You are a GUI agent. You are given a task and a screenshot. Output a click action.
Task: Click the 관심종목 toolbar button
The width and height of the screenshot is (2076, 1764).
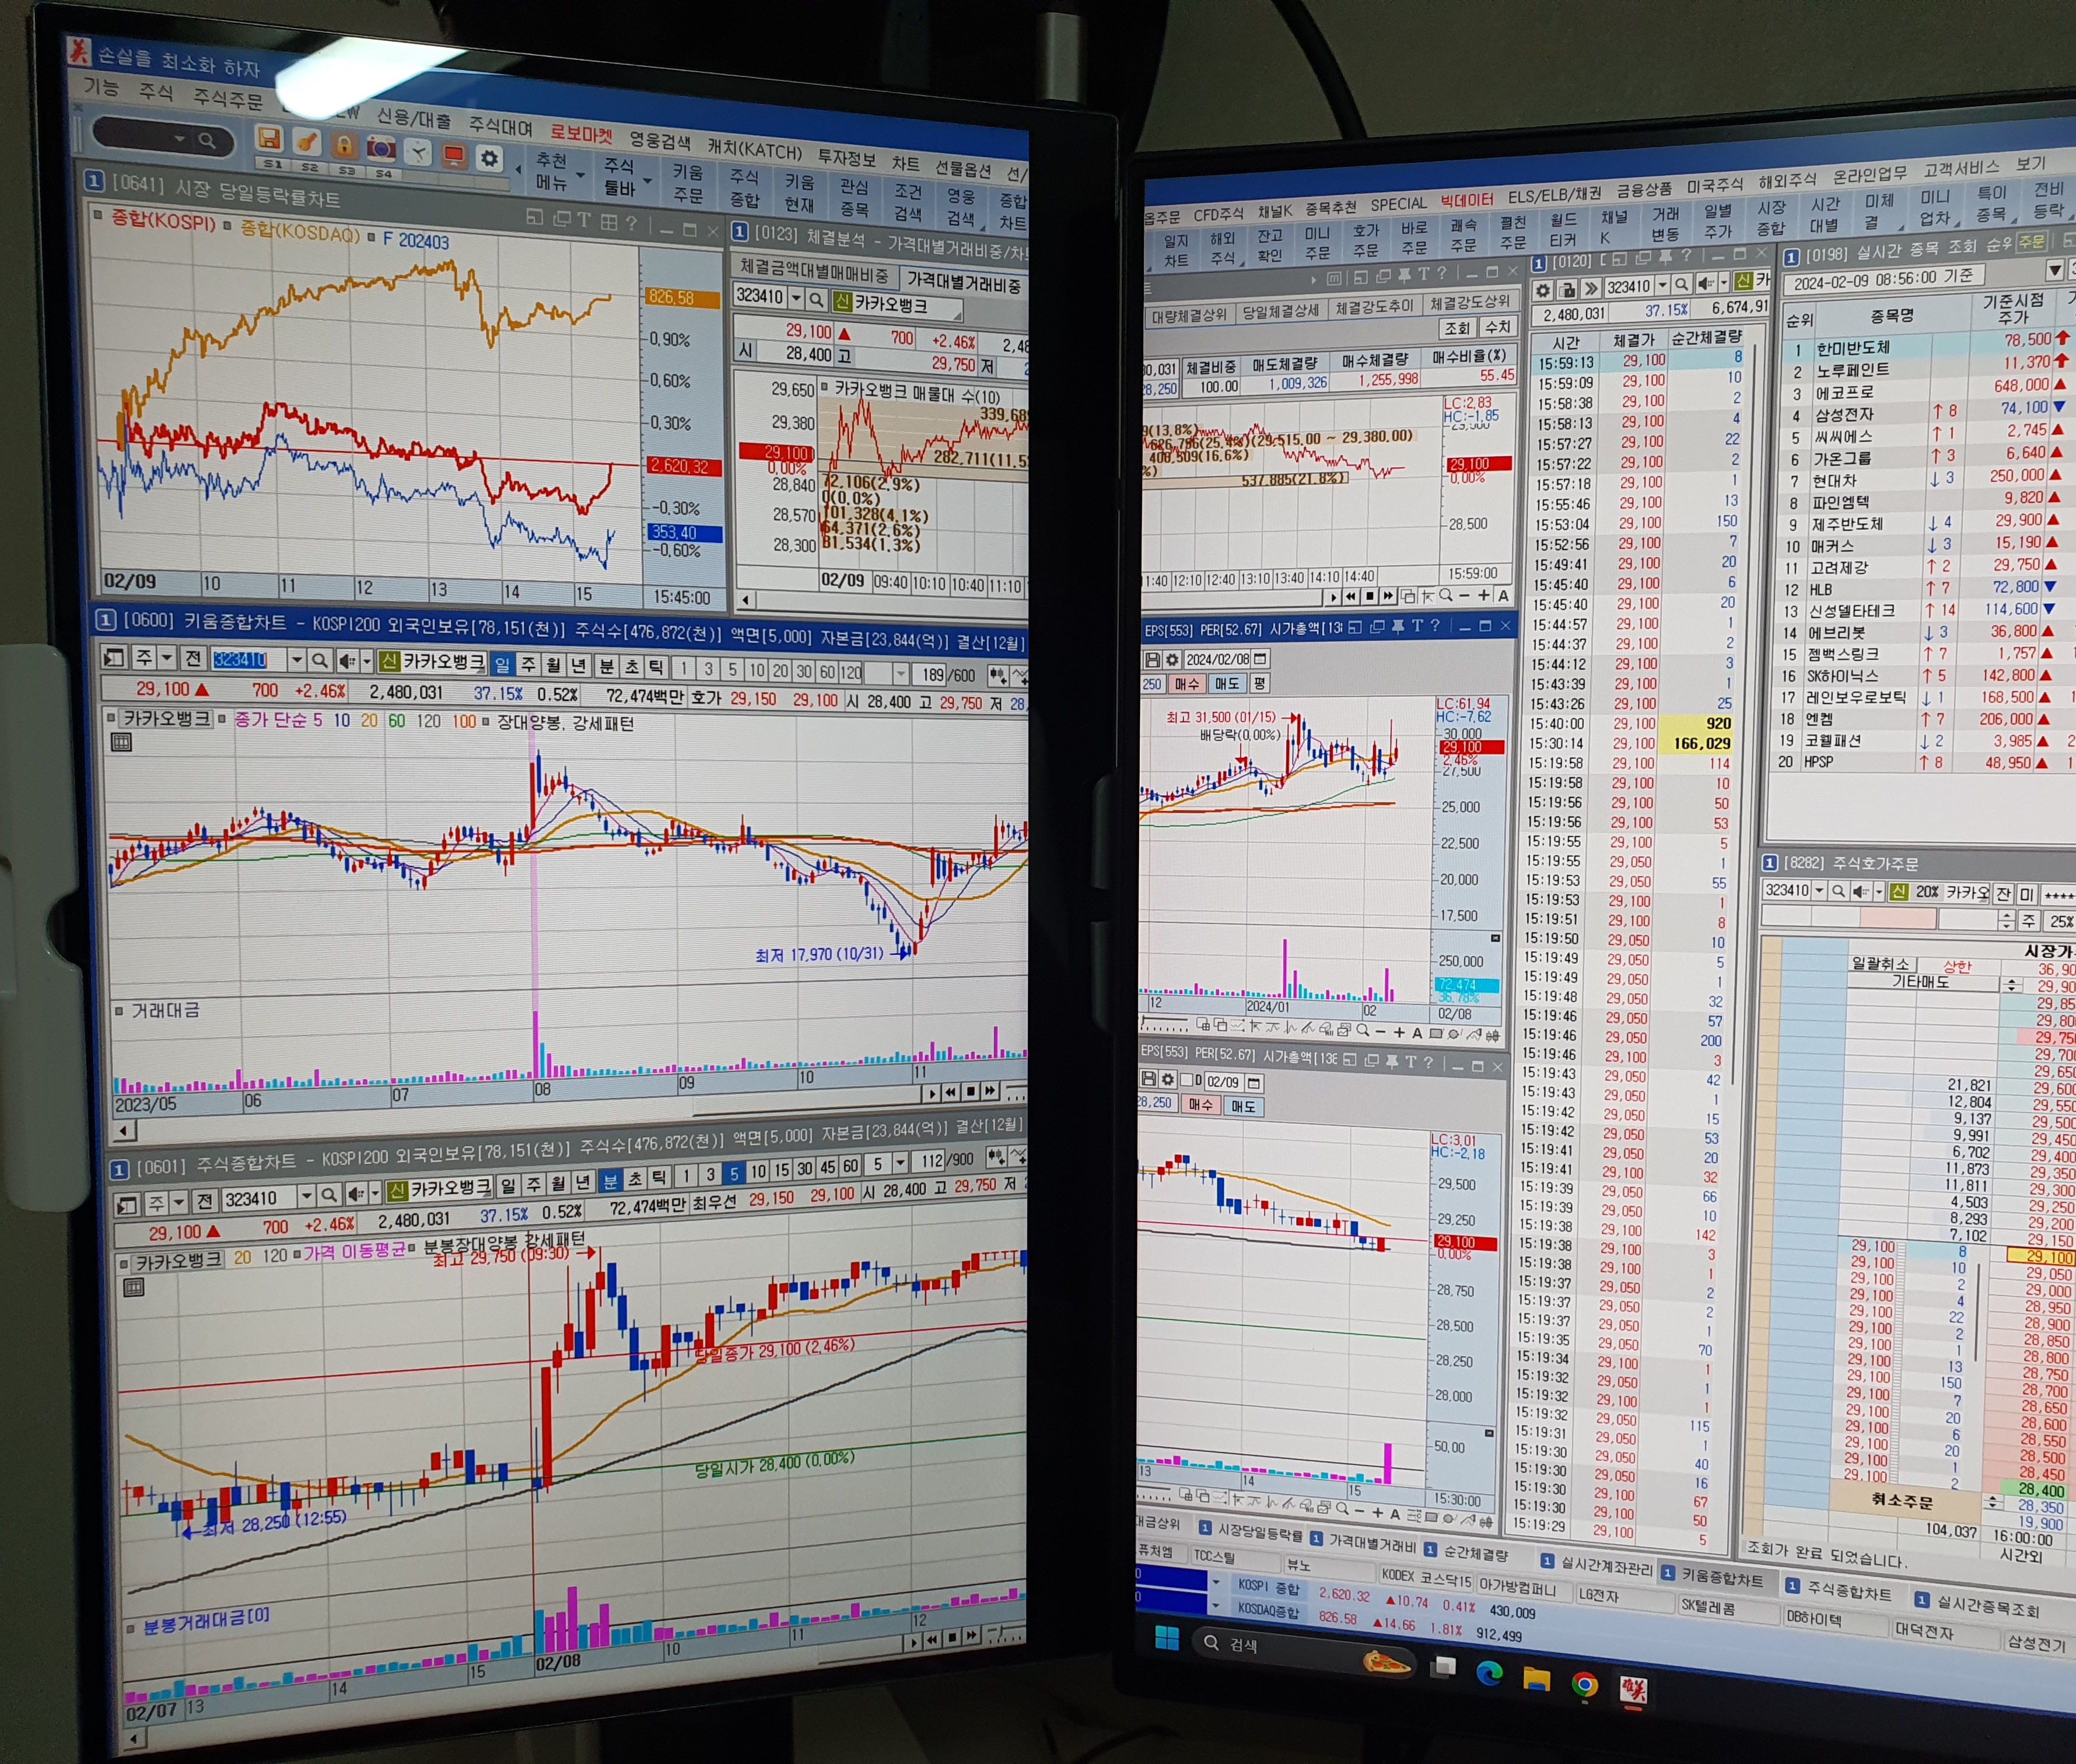point(854,198)
